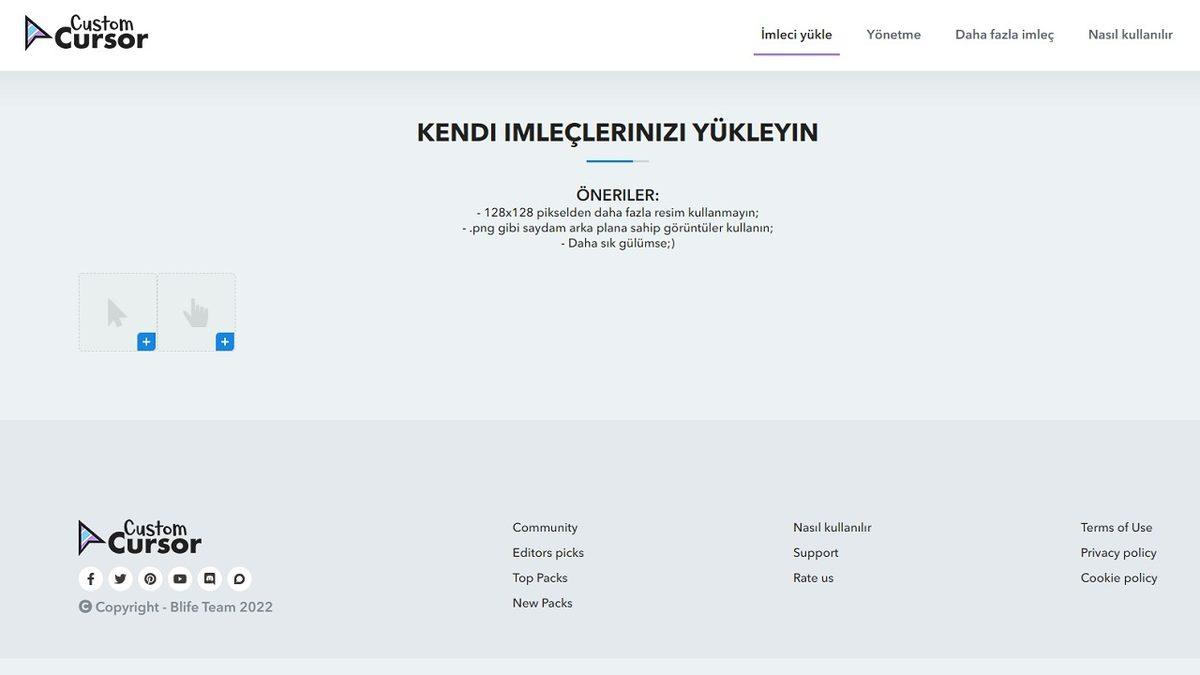
Task: Click the Custom Cursor logo in the footer
Action: click(140, 538)
